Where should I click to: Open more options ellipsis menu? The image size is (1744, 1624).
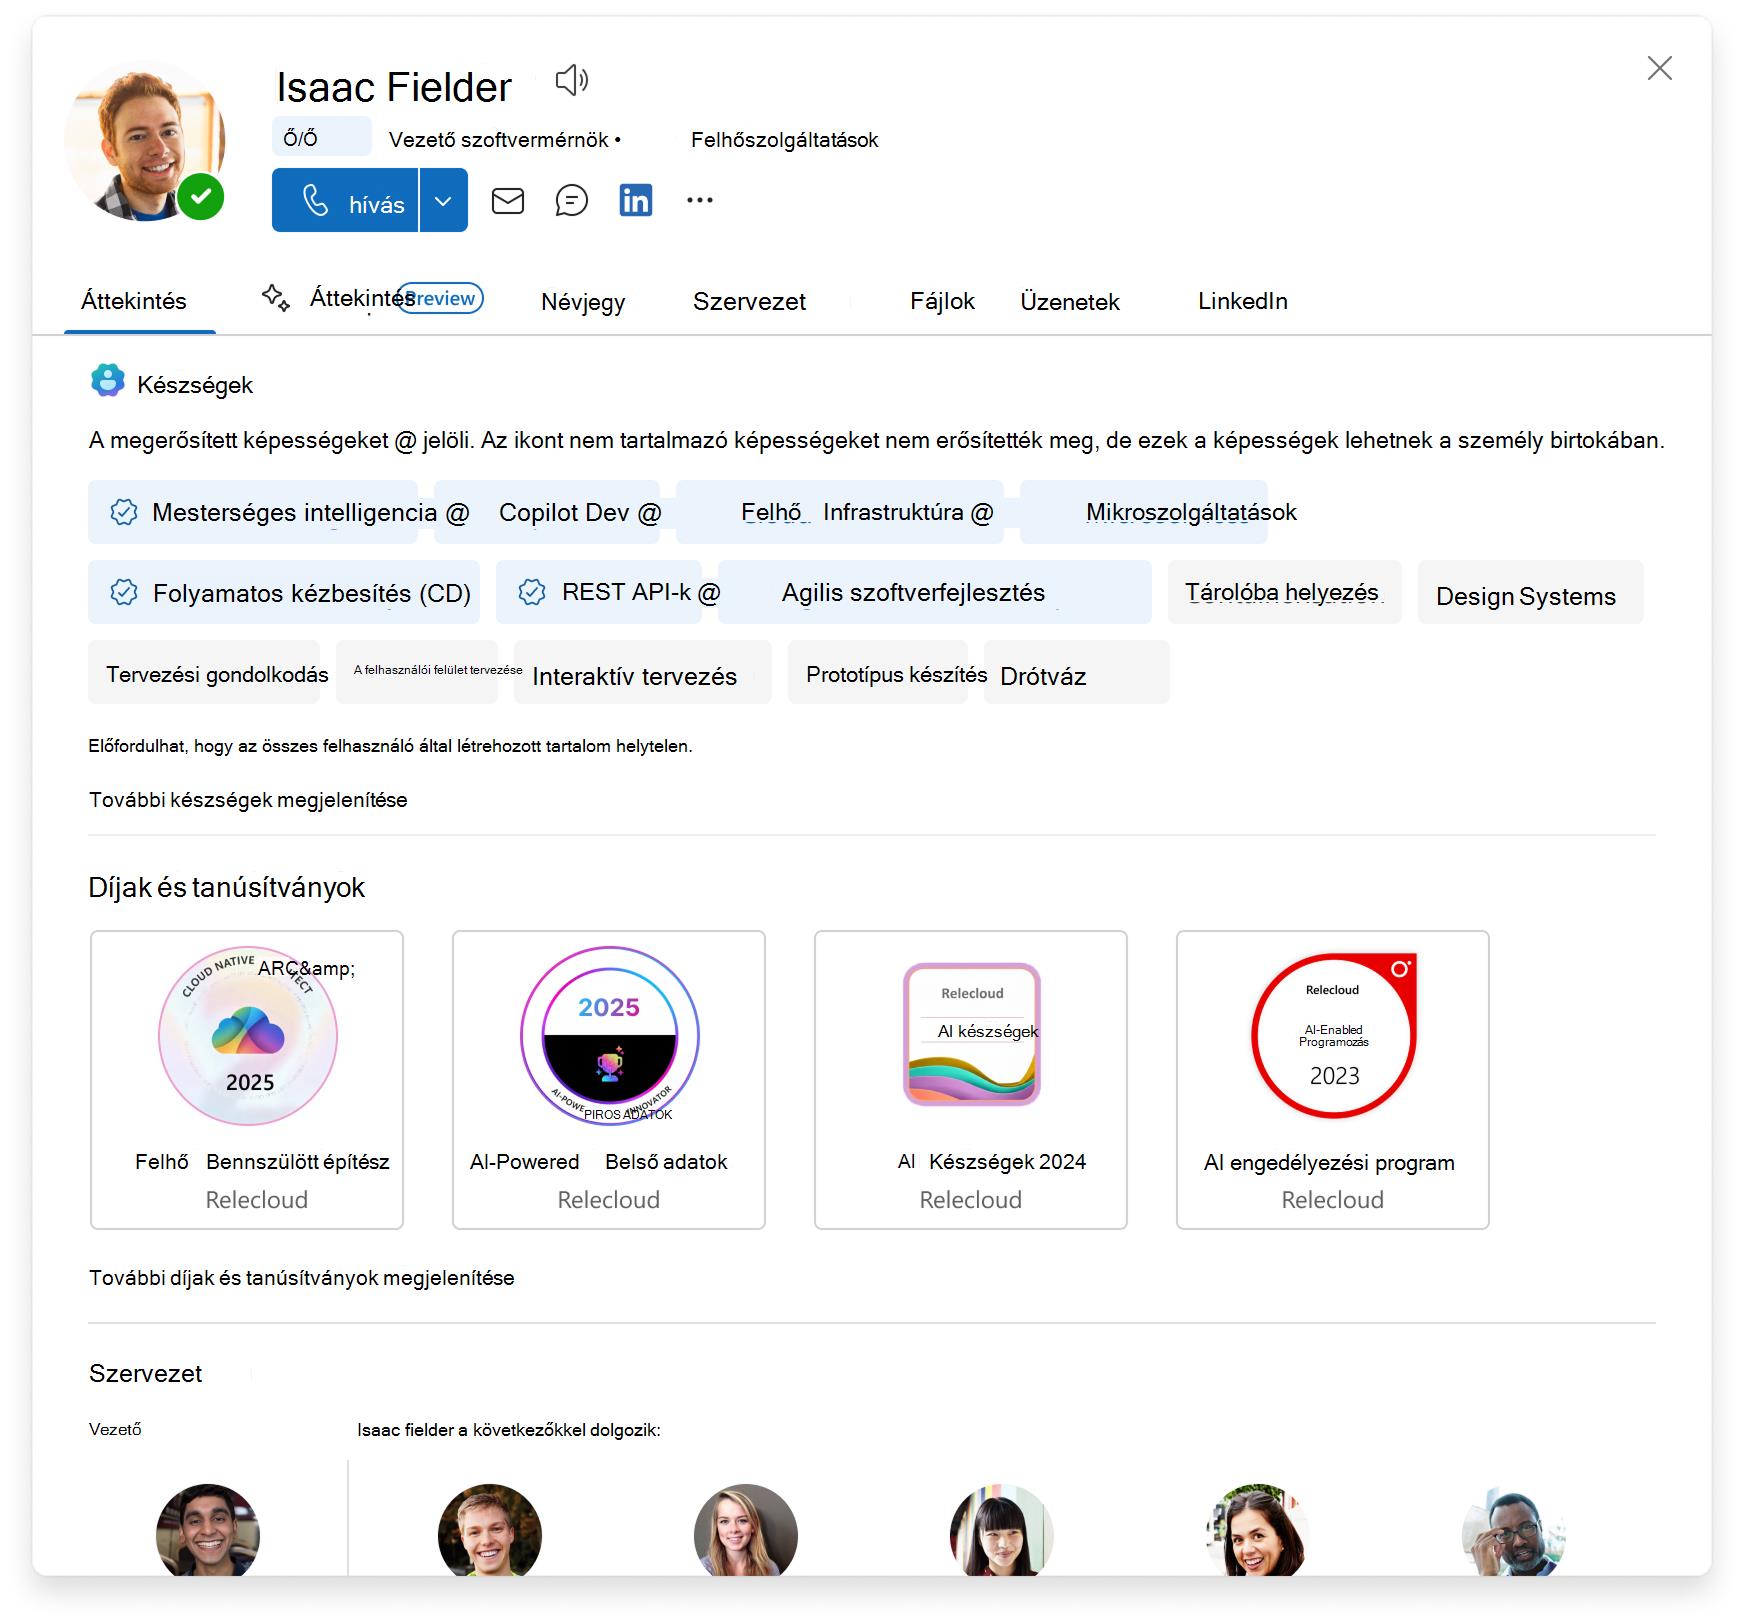click(700, 201)
